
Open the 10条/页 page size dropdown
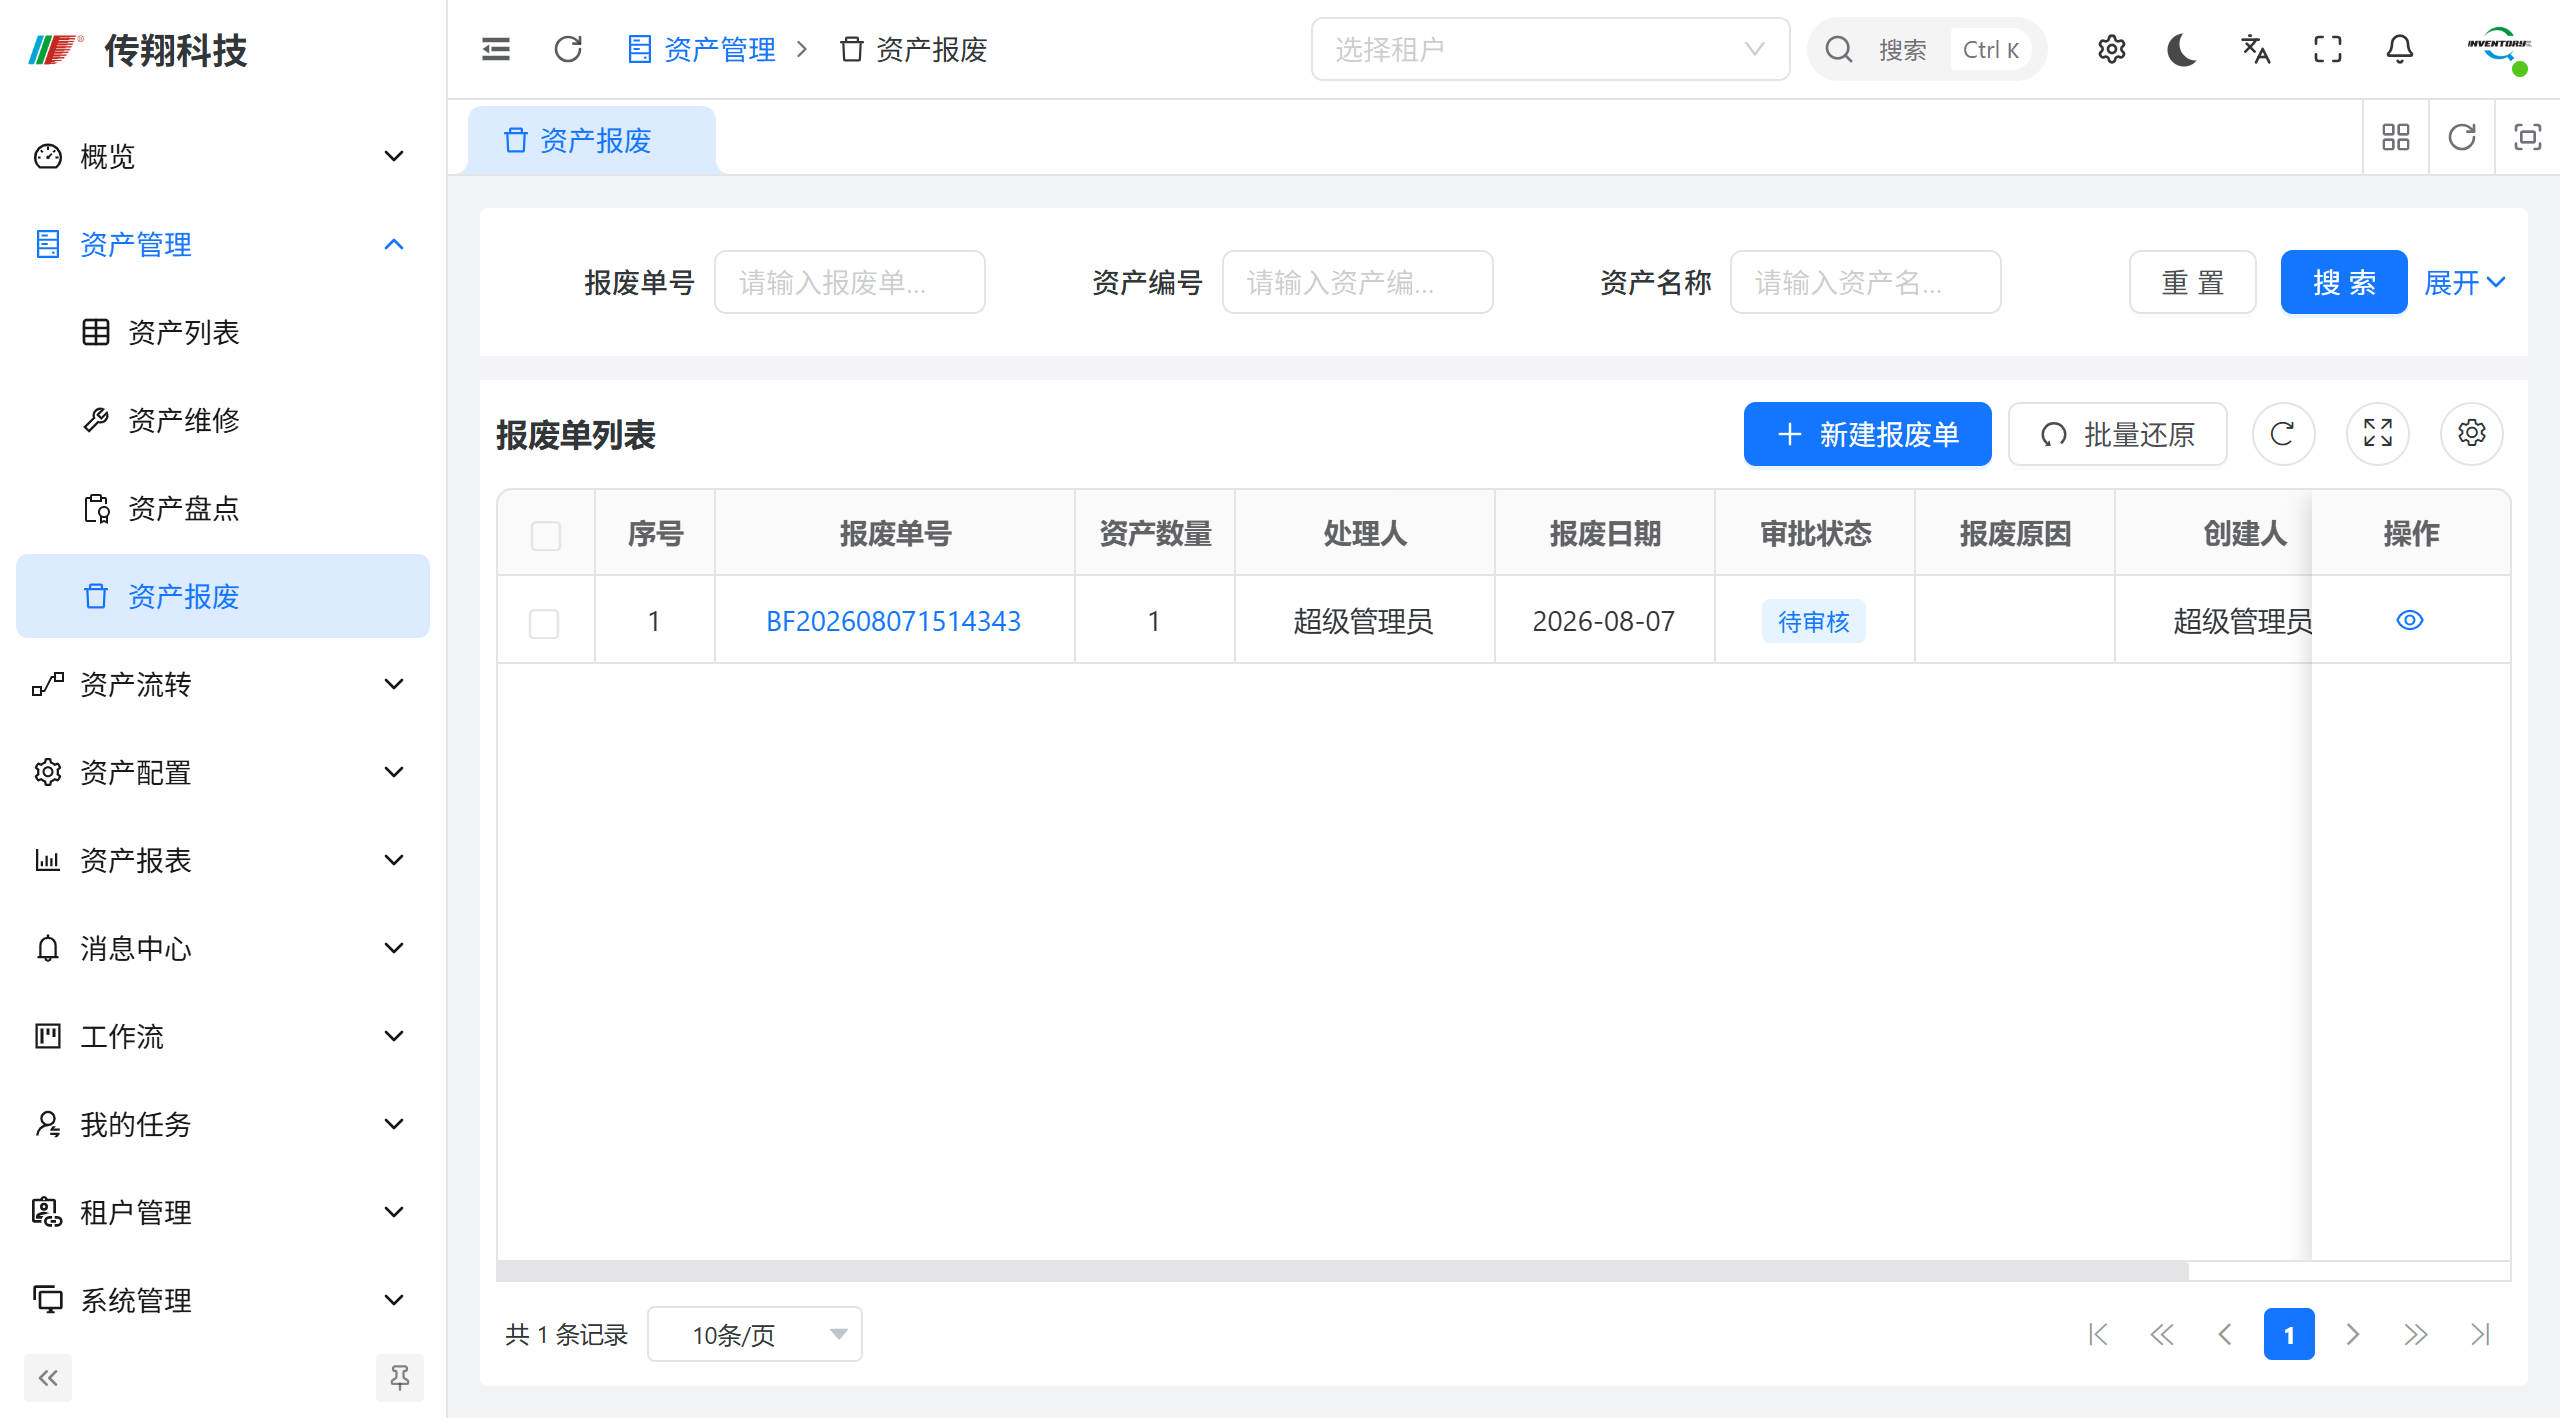pos(755,1334)
